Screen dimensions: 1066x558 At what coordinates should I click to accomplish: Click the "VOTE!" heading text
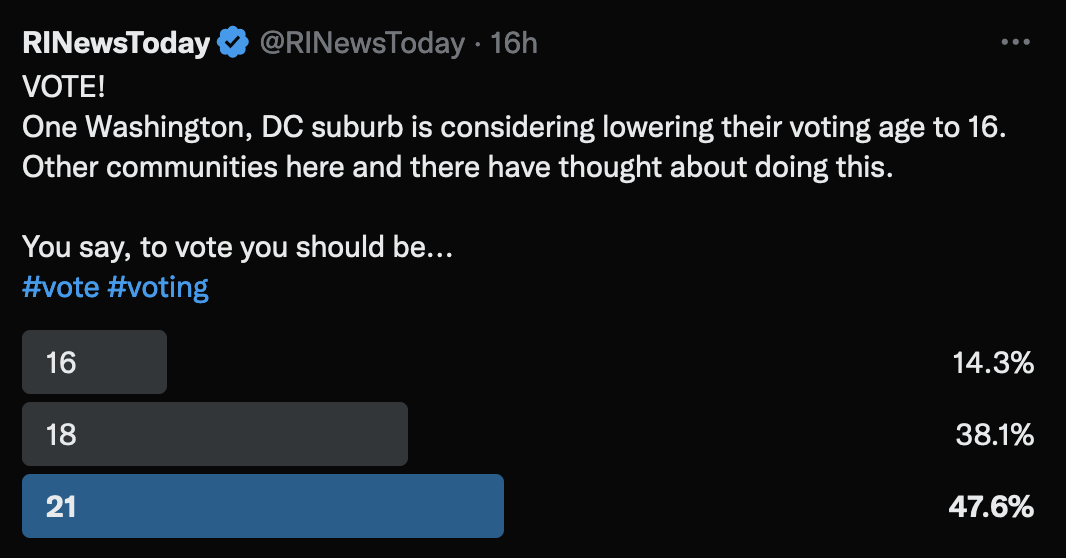point(64,87)
